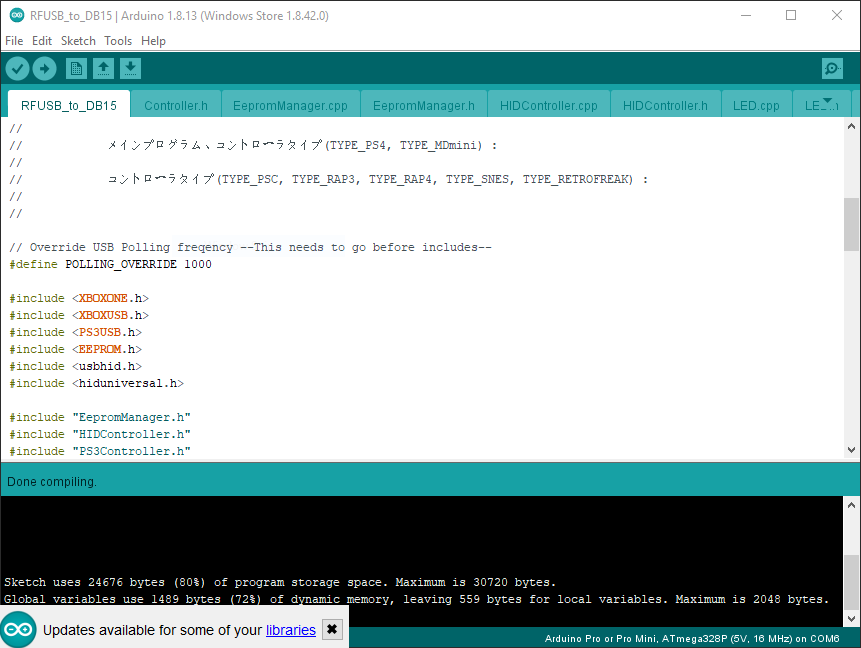Click the usbhid.h include line

(75, 366)
